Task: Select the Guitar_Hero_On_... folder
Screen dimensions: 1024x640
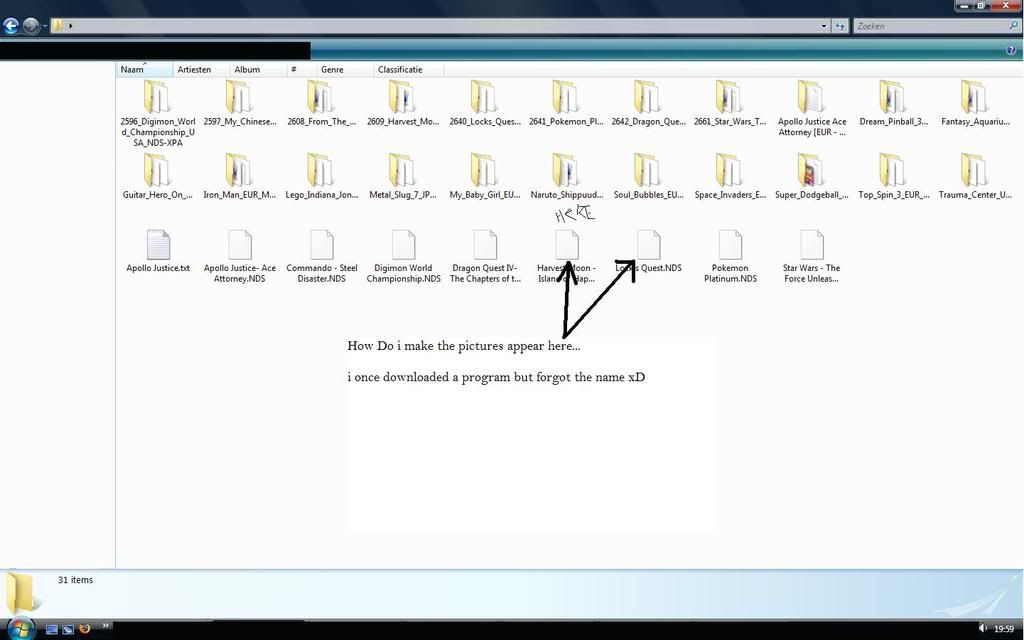Action: [x=157, y=176]
